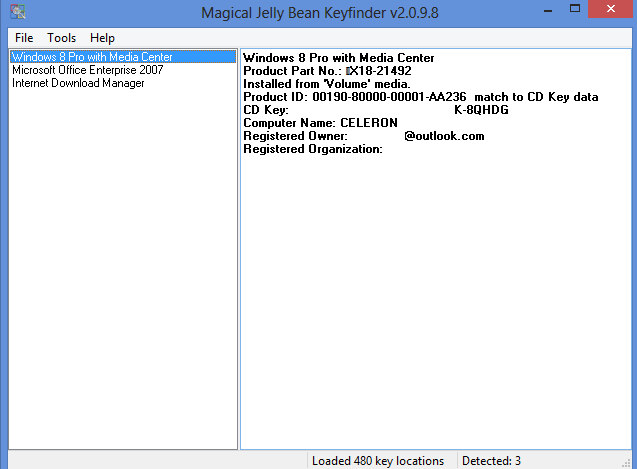Image resolution: width=637 pixels, height=469 pixels.
Task: Maximize the Keyfinder window
Action: (x=575, y=9)
